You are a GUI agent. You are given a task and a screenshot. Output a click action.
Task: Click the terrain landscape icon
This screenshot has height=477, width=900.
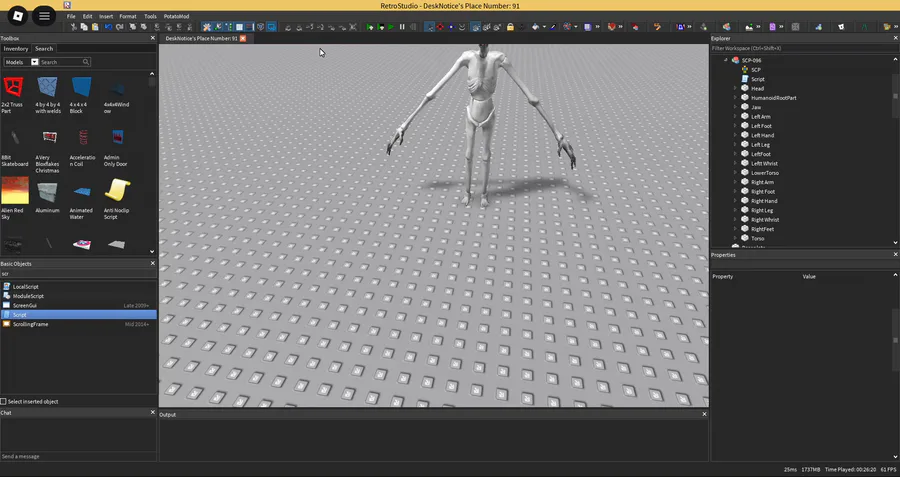[x=749, y=27]
